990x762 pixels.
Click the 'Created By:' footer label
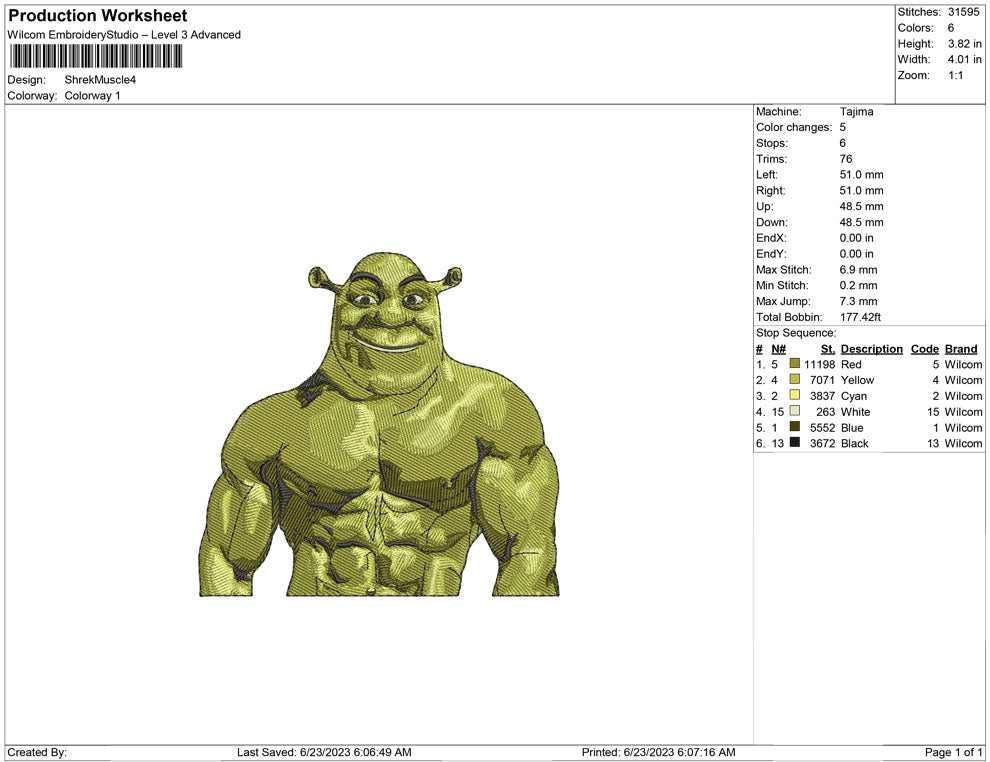(37, 752)
